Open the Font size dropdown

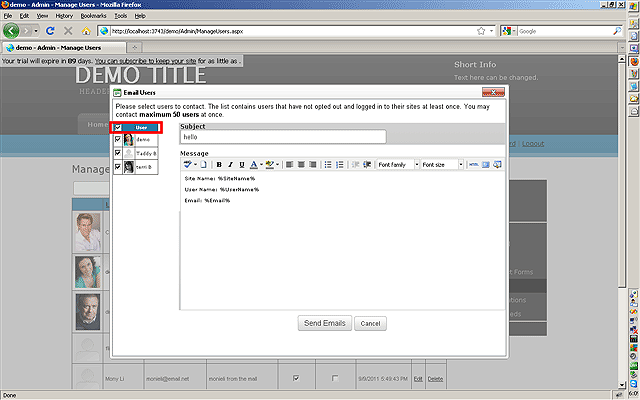tap(441, 164)
